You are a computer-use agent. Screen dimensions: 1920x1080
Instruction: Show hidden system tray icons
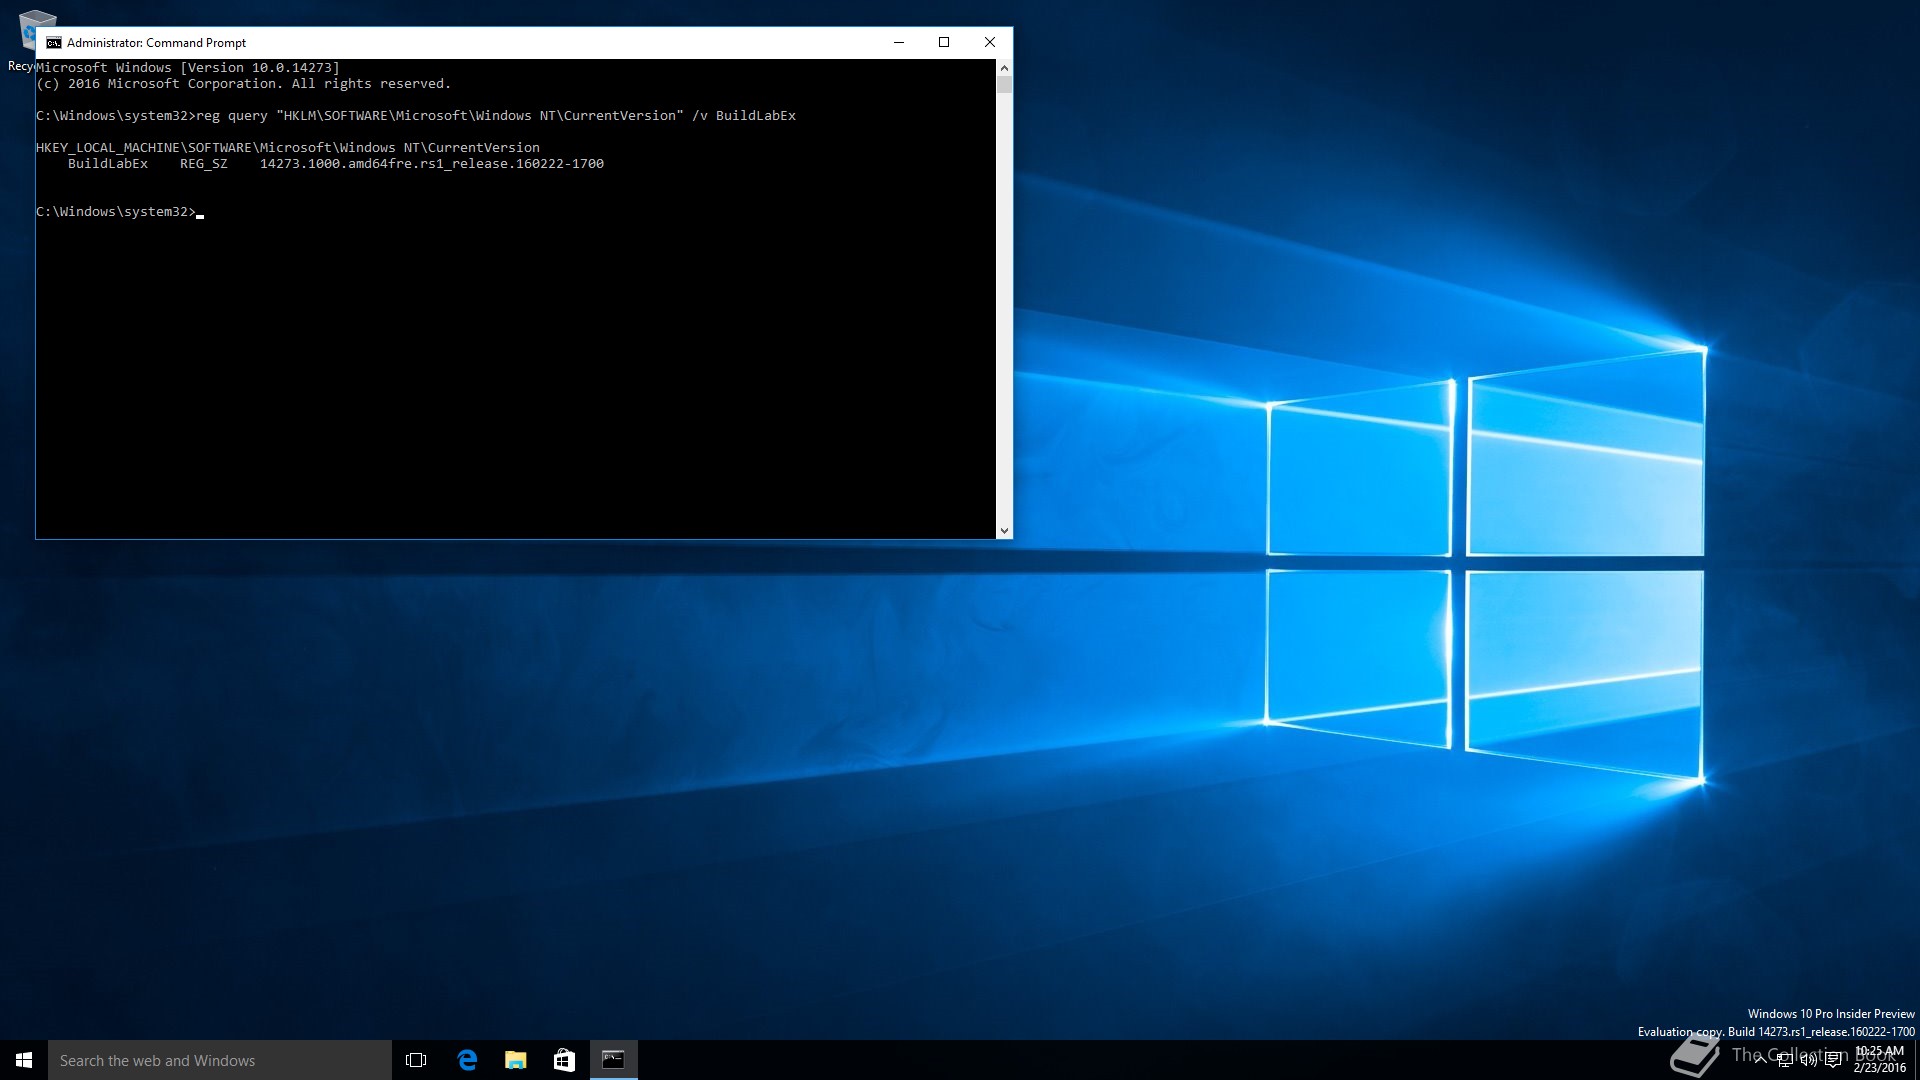[x=1760, y=1060]
